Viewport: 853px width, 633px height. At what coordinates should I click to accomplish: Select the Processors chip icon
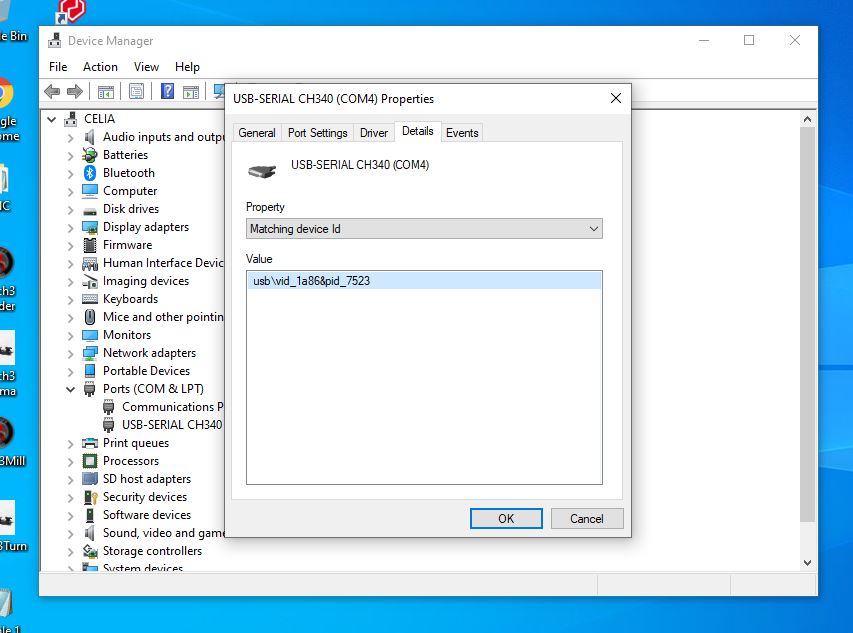(x=90, y=461)
